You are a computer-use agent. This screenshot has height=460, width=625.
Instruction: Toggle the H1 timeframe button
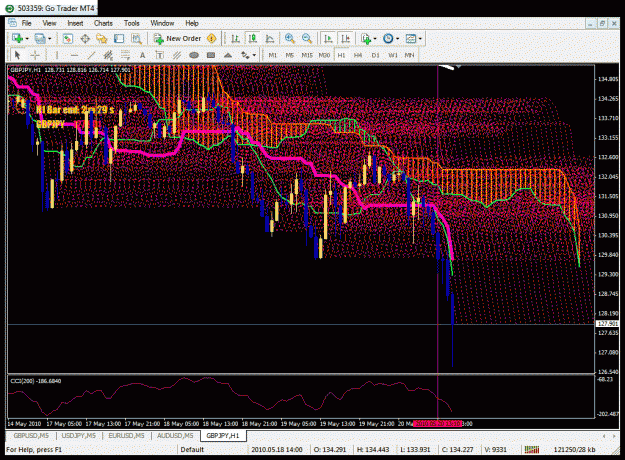[x=342, y=55]
